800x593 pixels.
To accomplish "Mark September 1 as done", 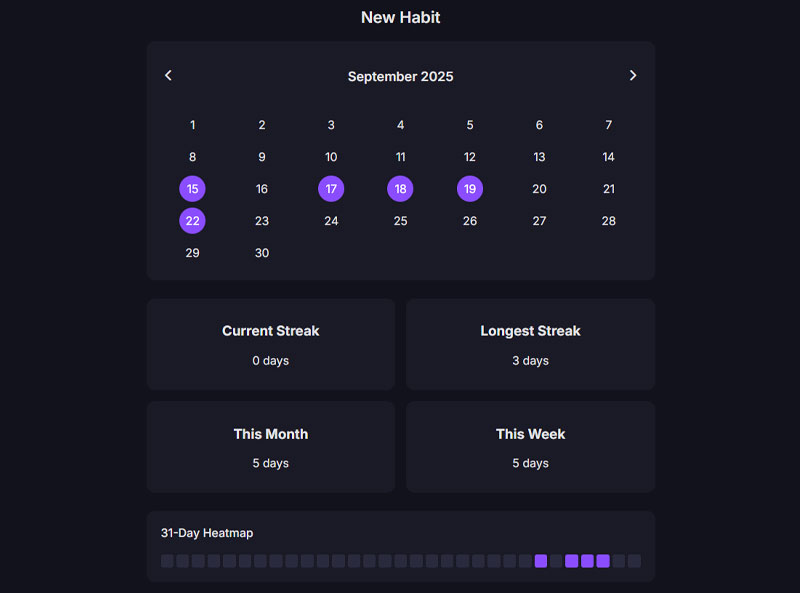I will tap(192, 125).
